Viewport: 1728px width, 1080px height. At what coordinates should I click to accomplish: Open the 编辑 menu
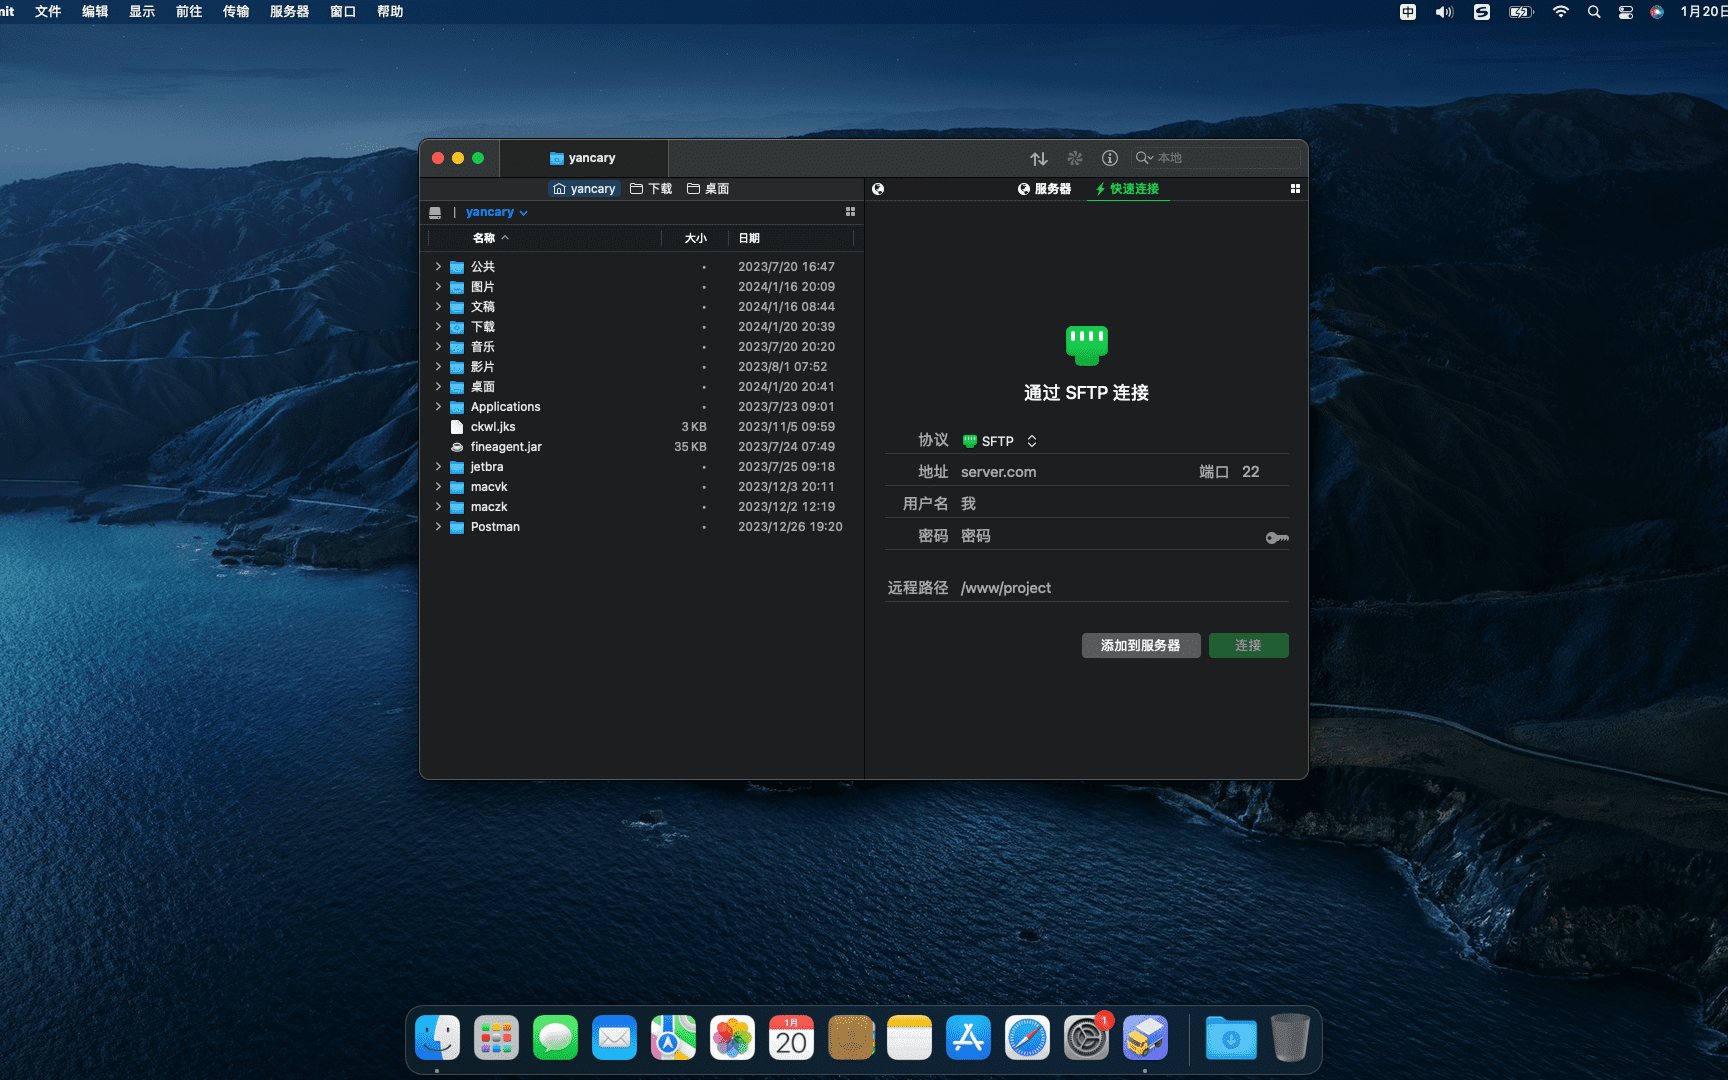point(95,12)
